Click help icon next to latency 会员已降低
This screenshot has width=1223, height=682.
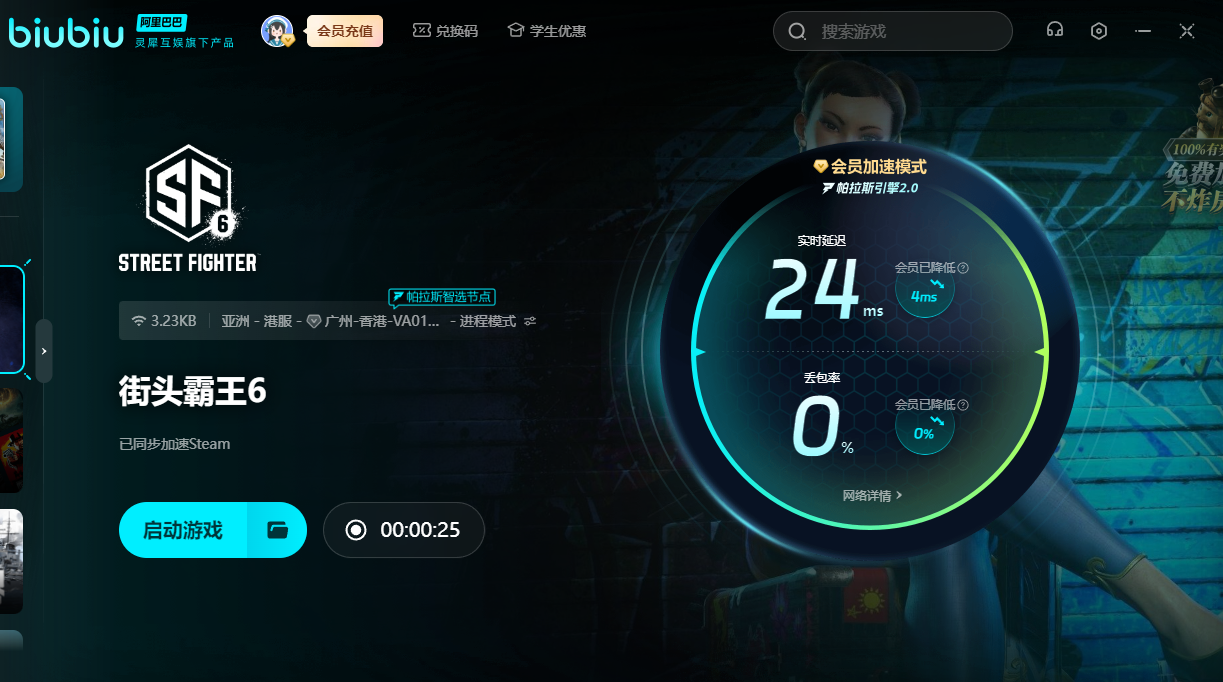963,268
